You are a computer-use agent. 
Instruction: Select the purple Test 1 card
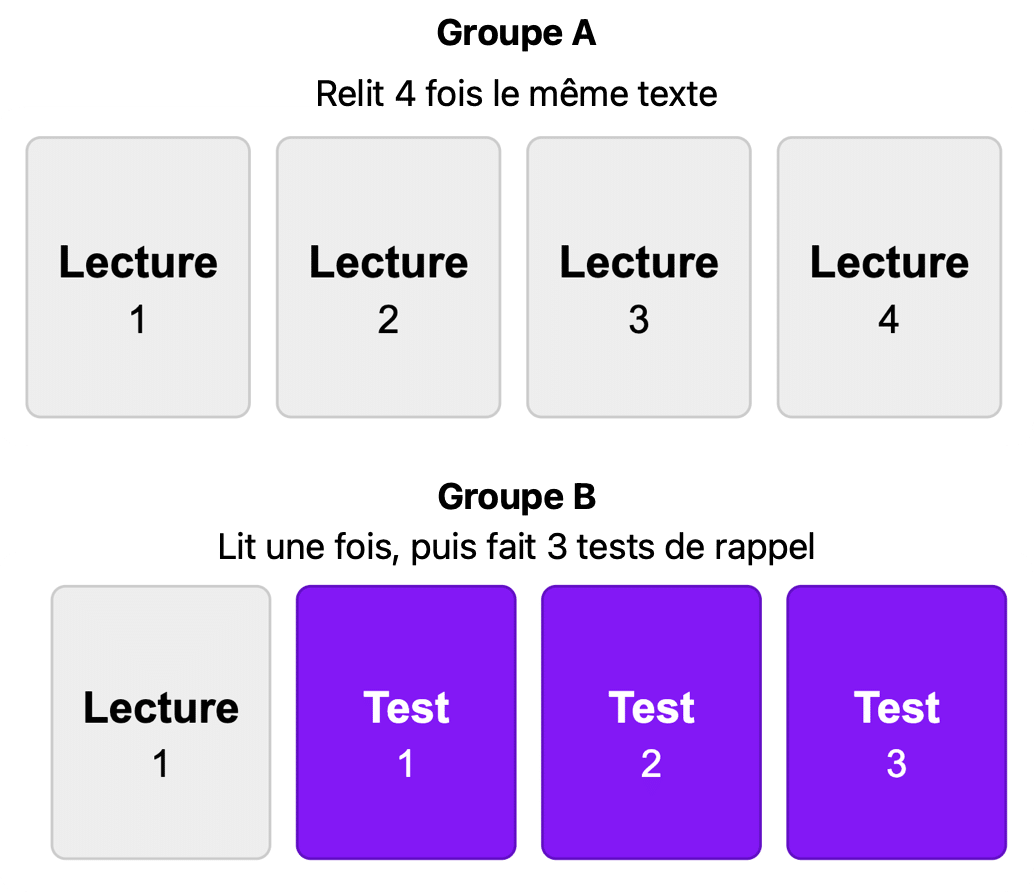point(406,722)
